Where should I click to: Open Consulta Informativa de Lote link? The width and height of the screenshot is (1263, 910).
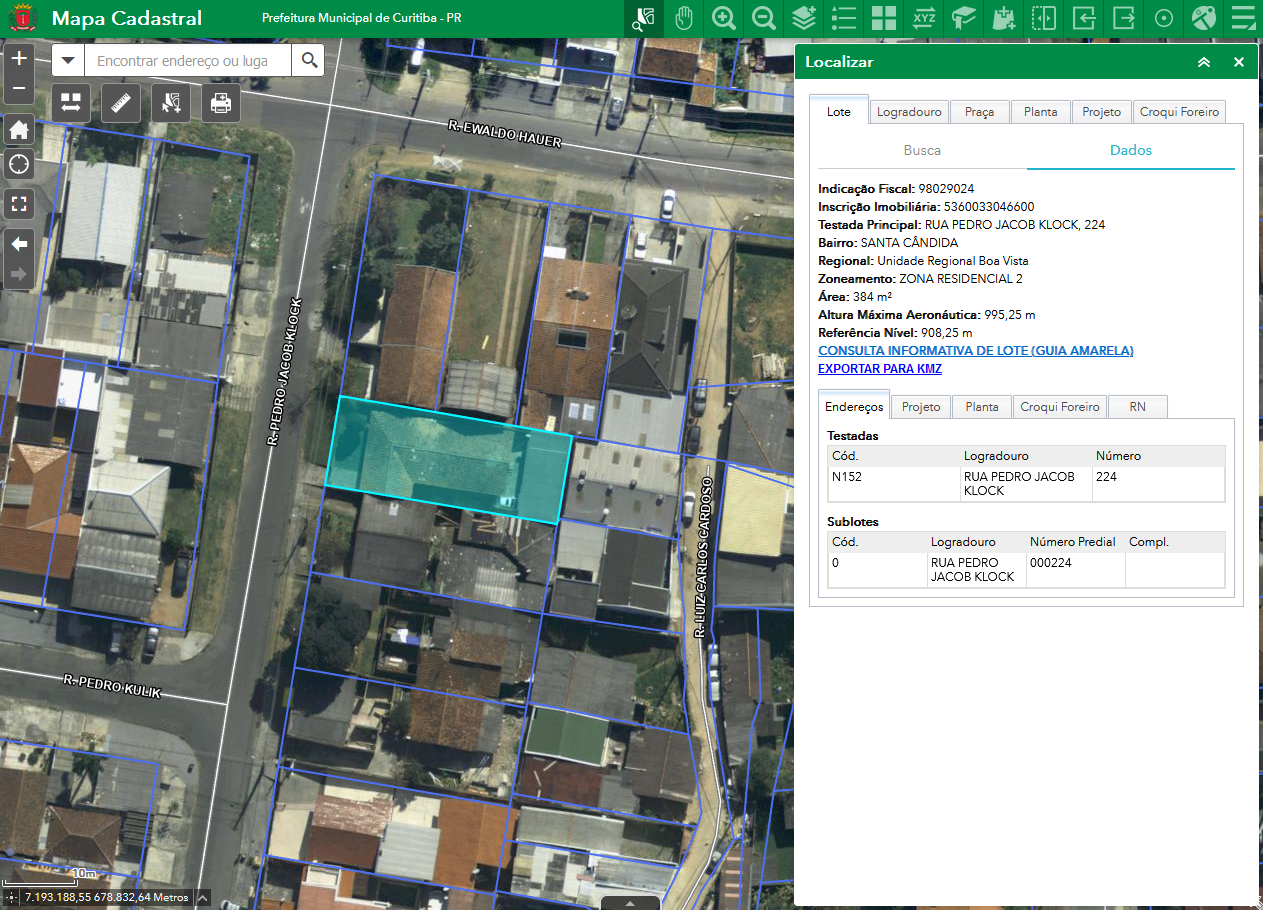point(975,351)
